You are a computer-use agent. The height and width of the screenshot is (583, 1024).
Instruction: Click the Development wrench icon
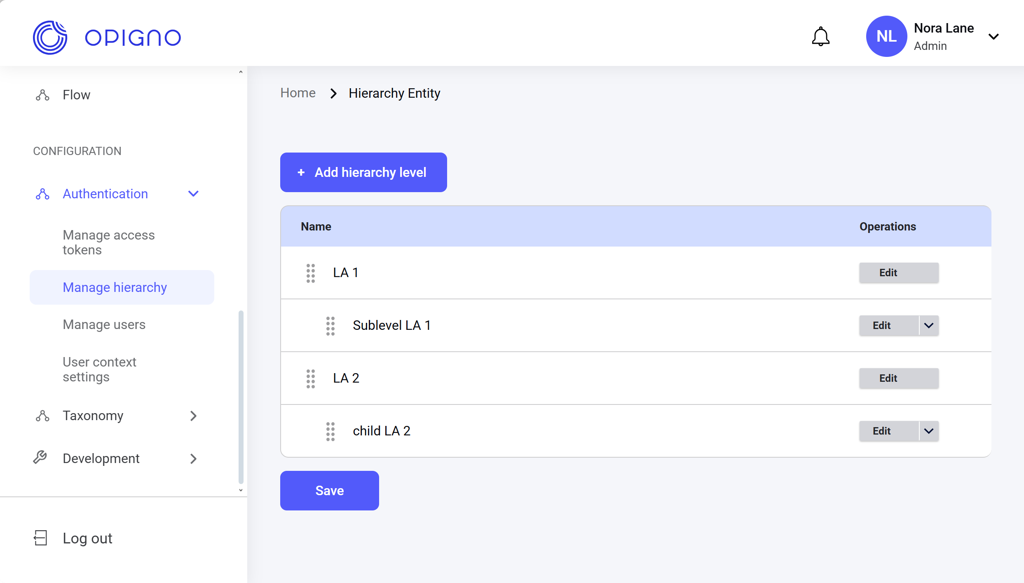[41, 458]
